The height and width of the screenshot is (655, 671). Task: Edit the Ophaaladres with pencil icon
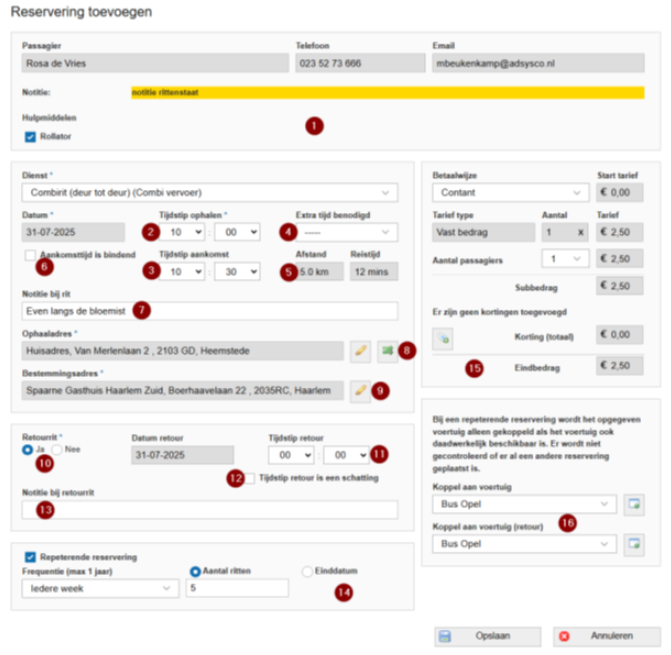360,351
